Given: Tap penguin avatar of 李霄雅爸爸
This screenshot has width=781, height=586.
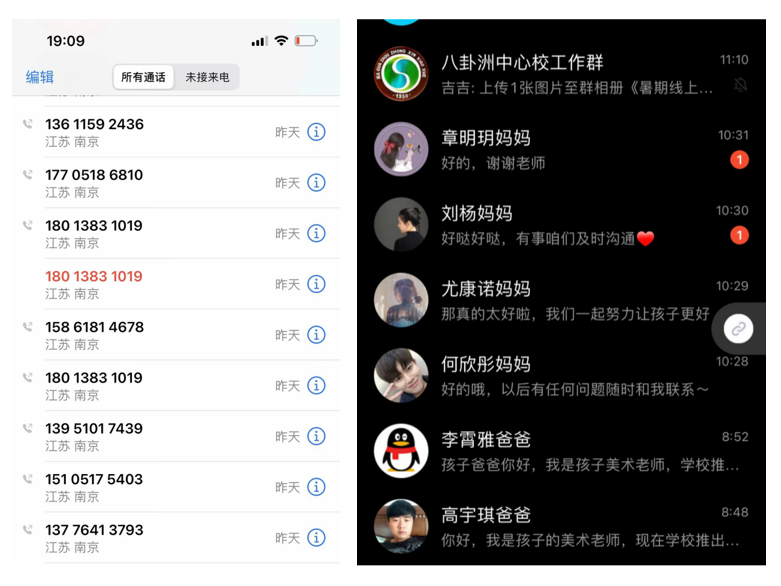Looking at the screenshot, I should click(x=401, y=451).
